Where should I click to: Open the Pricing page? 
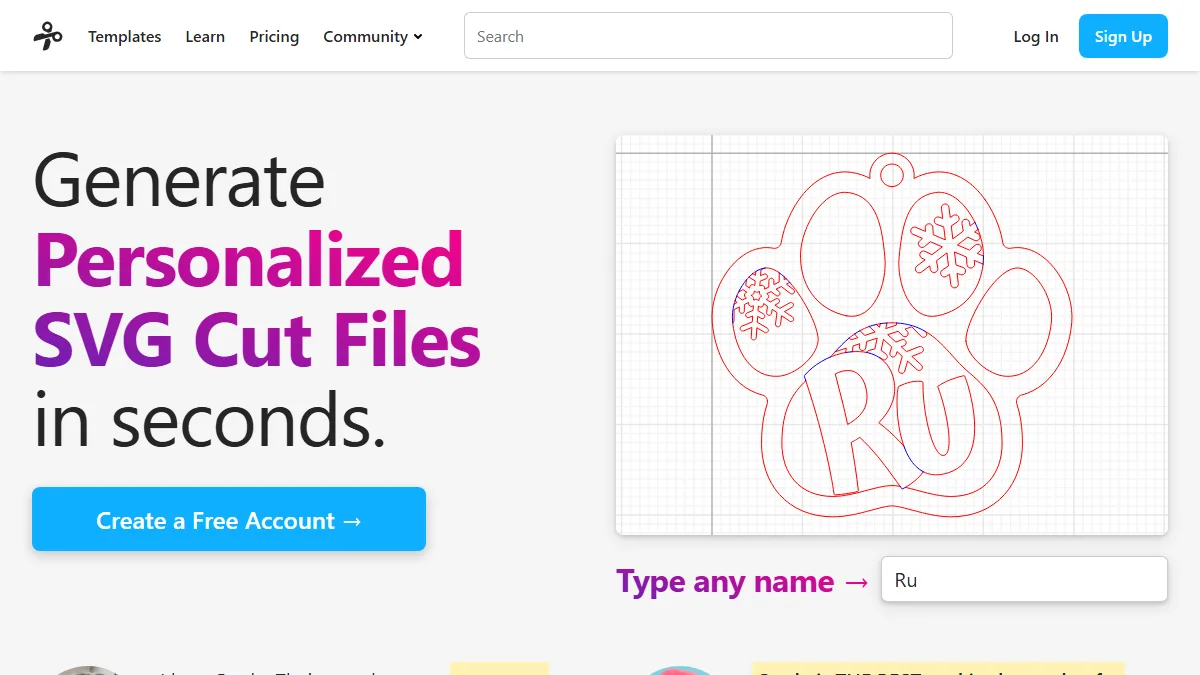point(274,36)
